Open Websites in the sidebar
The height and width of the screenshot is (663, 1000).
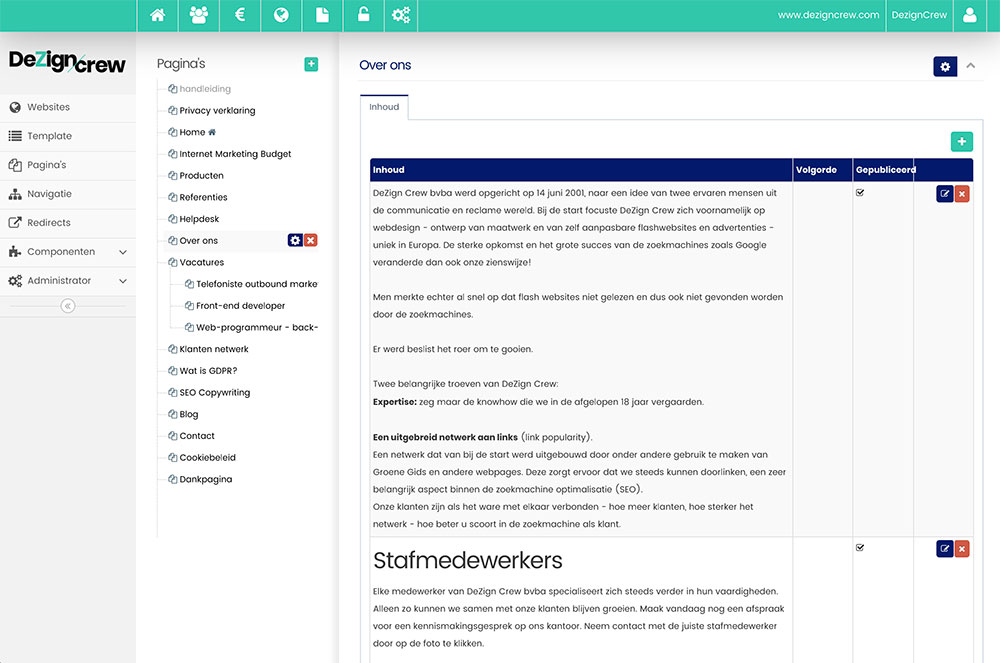coord(68,107)
